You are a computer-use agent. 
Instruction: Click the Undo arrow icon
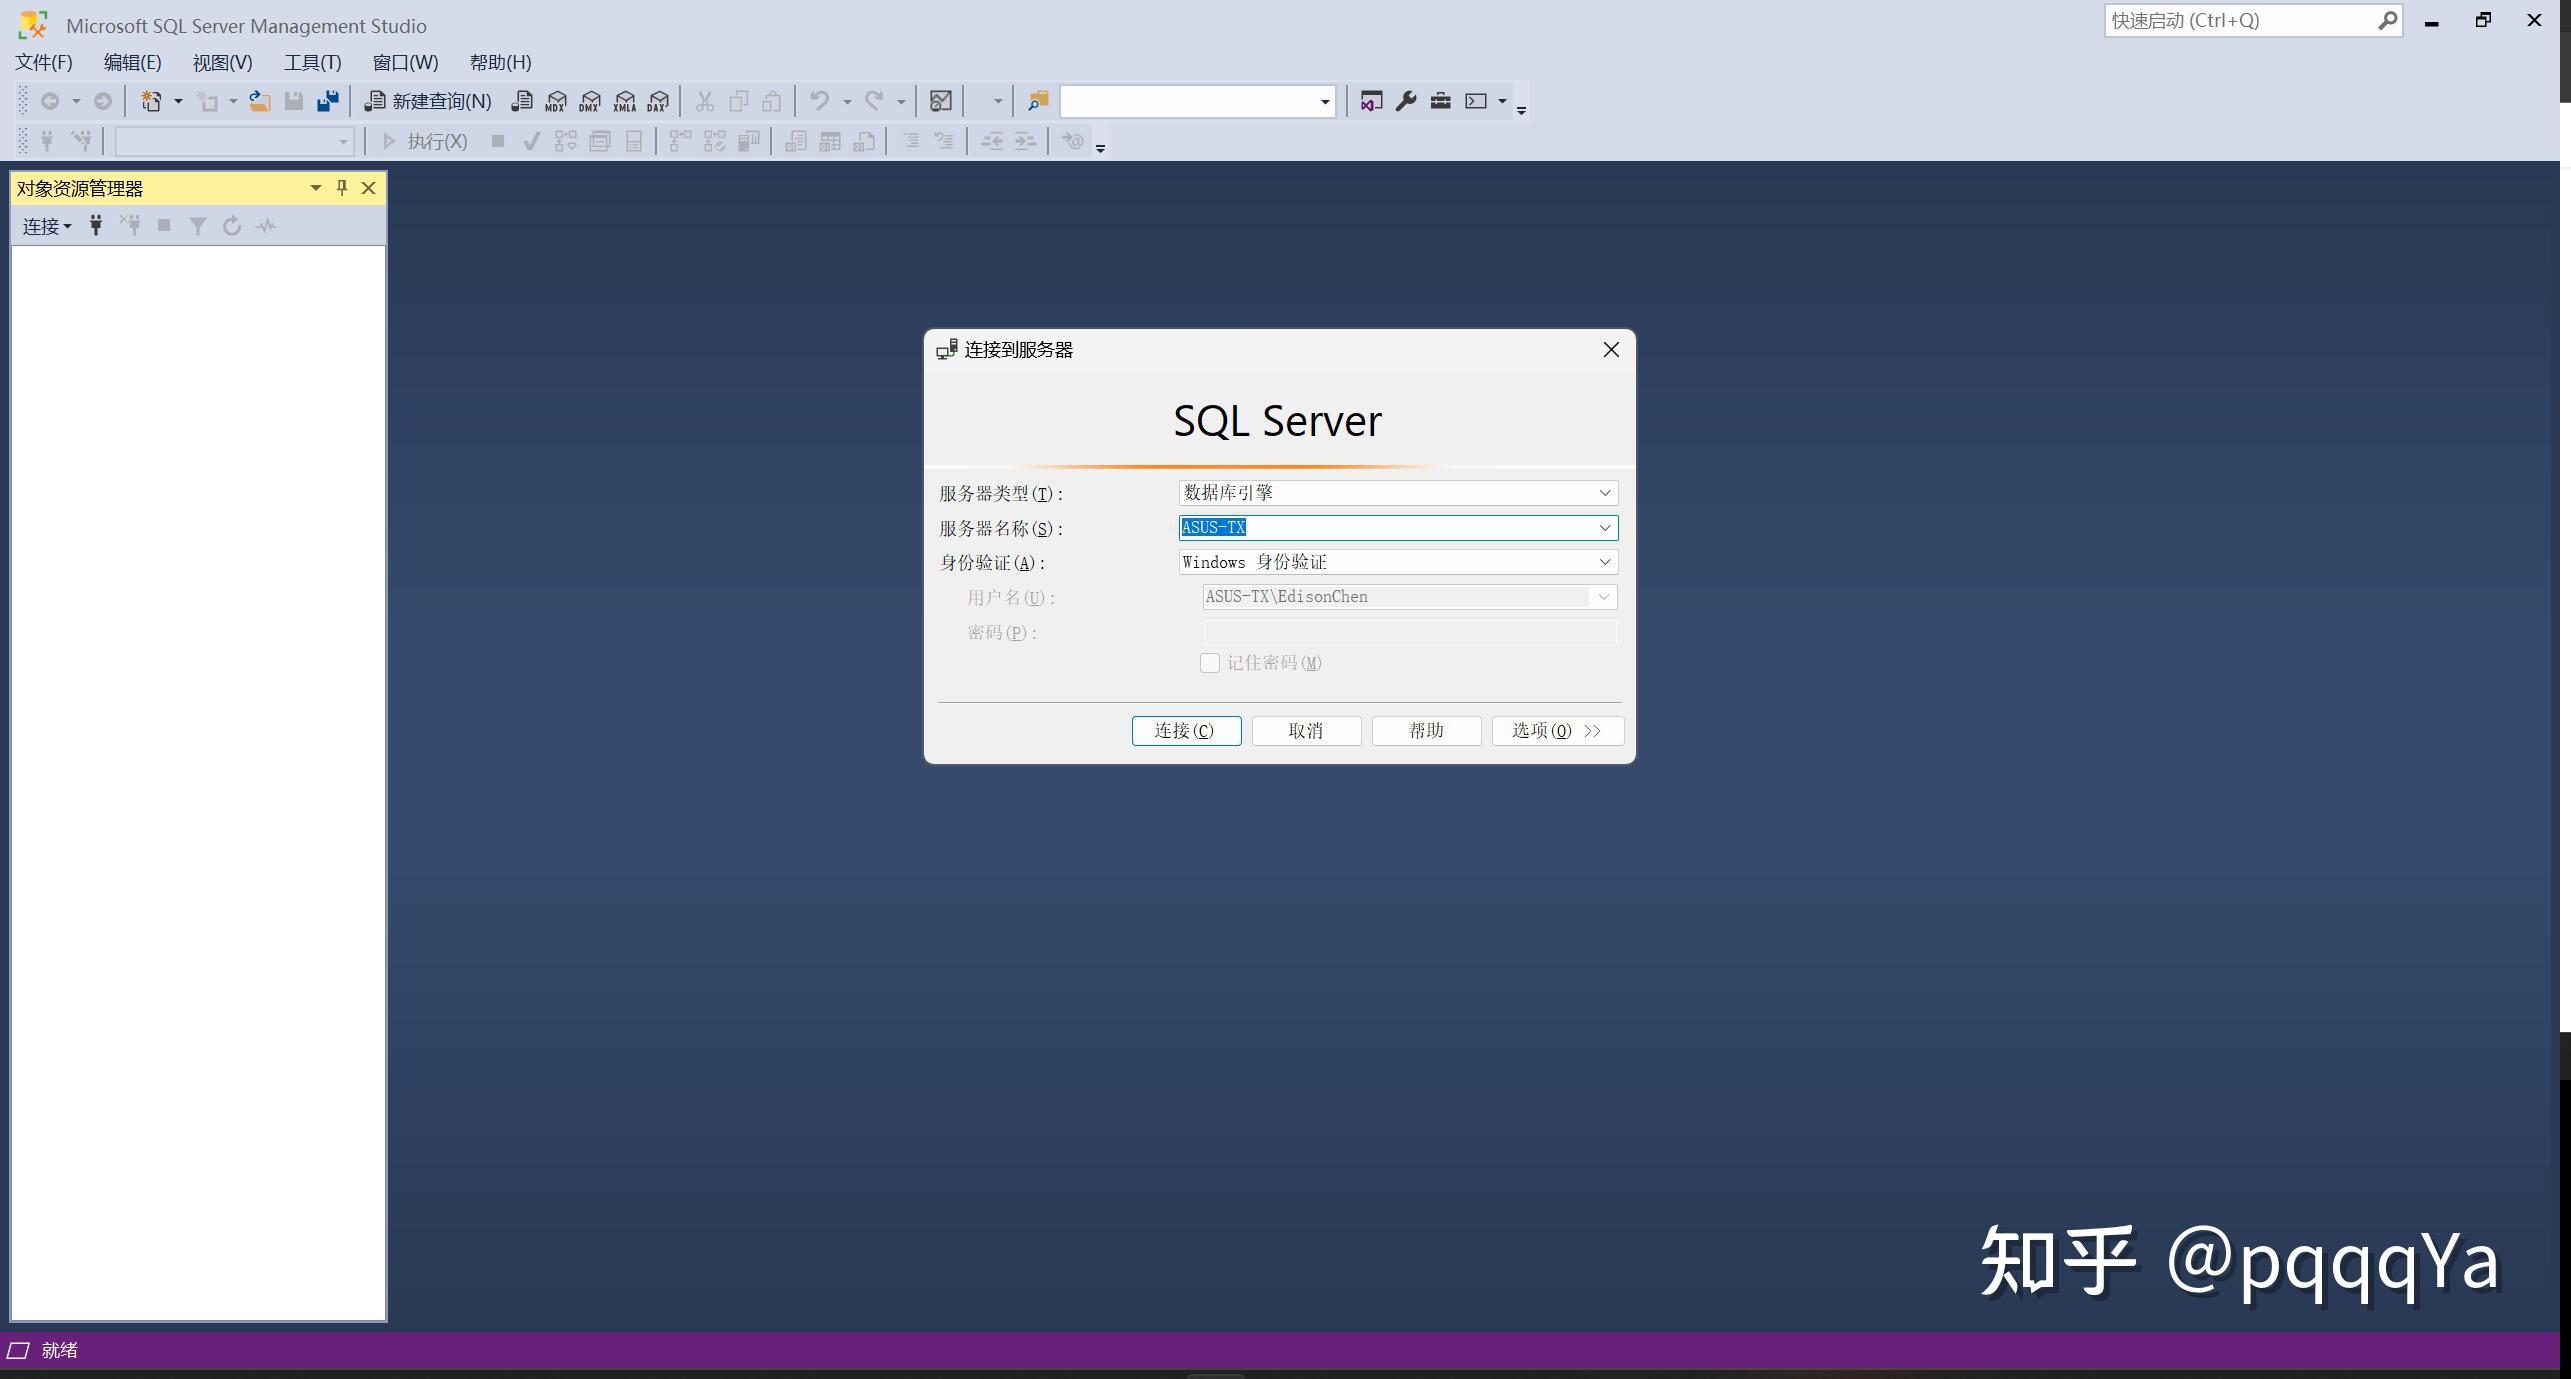tap(818, 101)
